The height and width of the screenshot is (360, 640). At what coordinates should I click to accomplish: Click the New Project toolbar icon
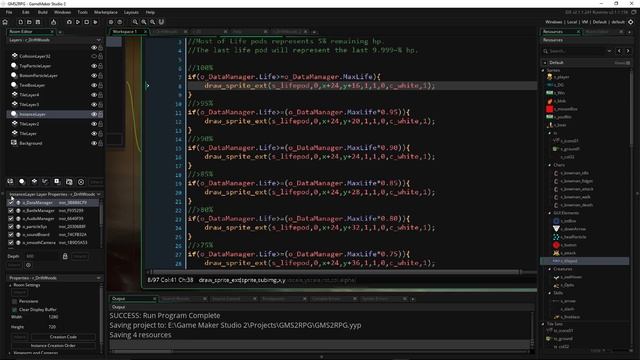(20, 22)
